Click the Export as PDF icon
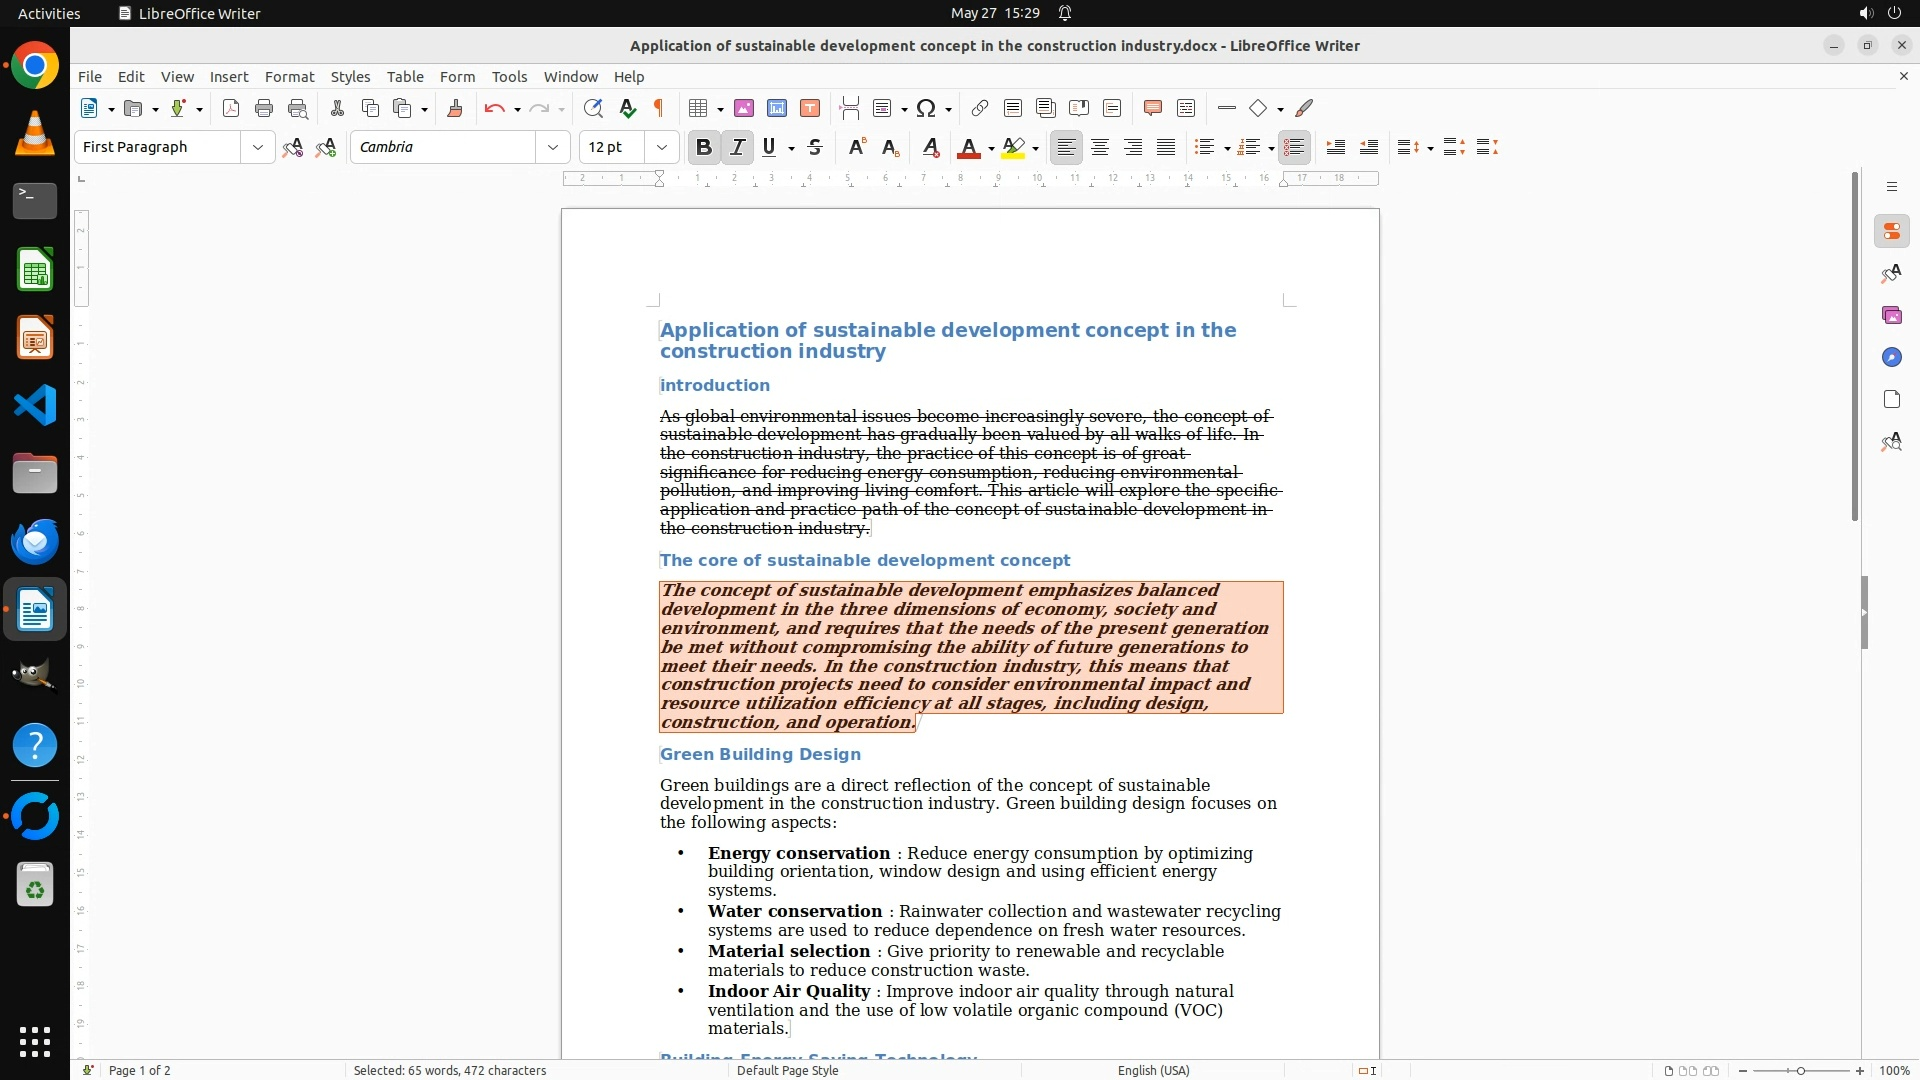The height and width of the screenshot is (1080, 1920). click(x=231, y=109)
